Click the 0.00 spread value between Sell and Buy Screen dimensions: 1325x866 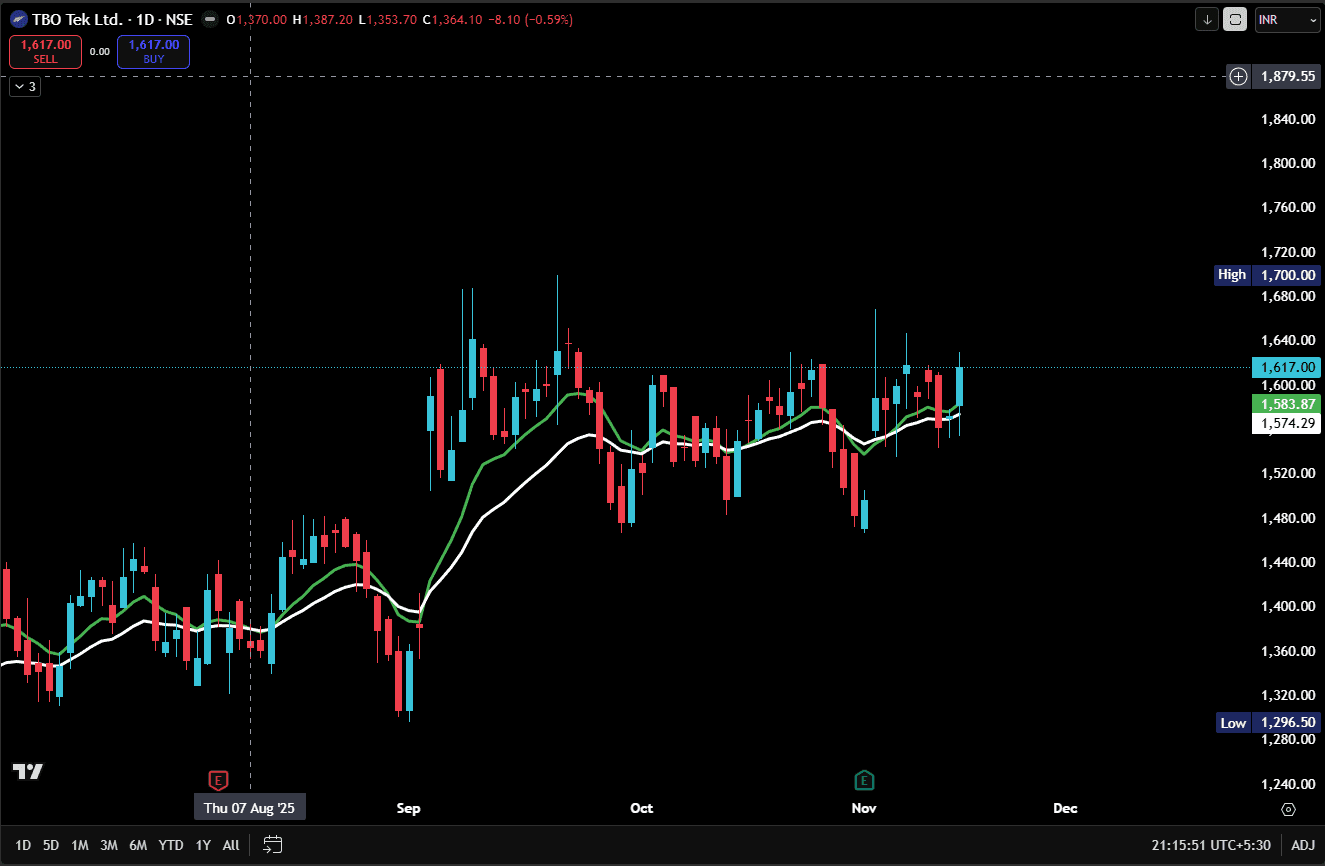pyautogui.click(x=100, y=51)
